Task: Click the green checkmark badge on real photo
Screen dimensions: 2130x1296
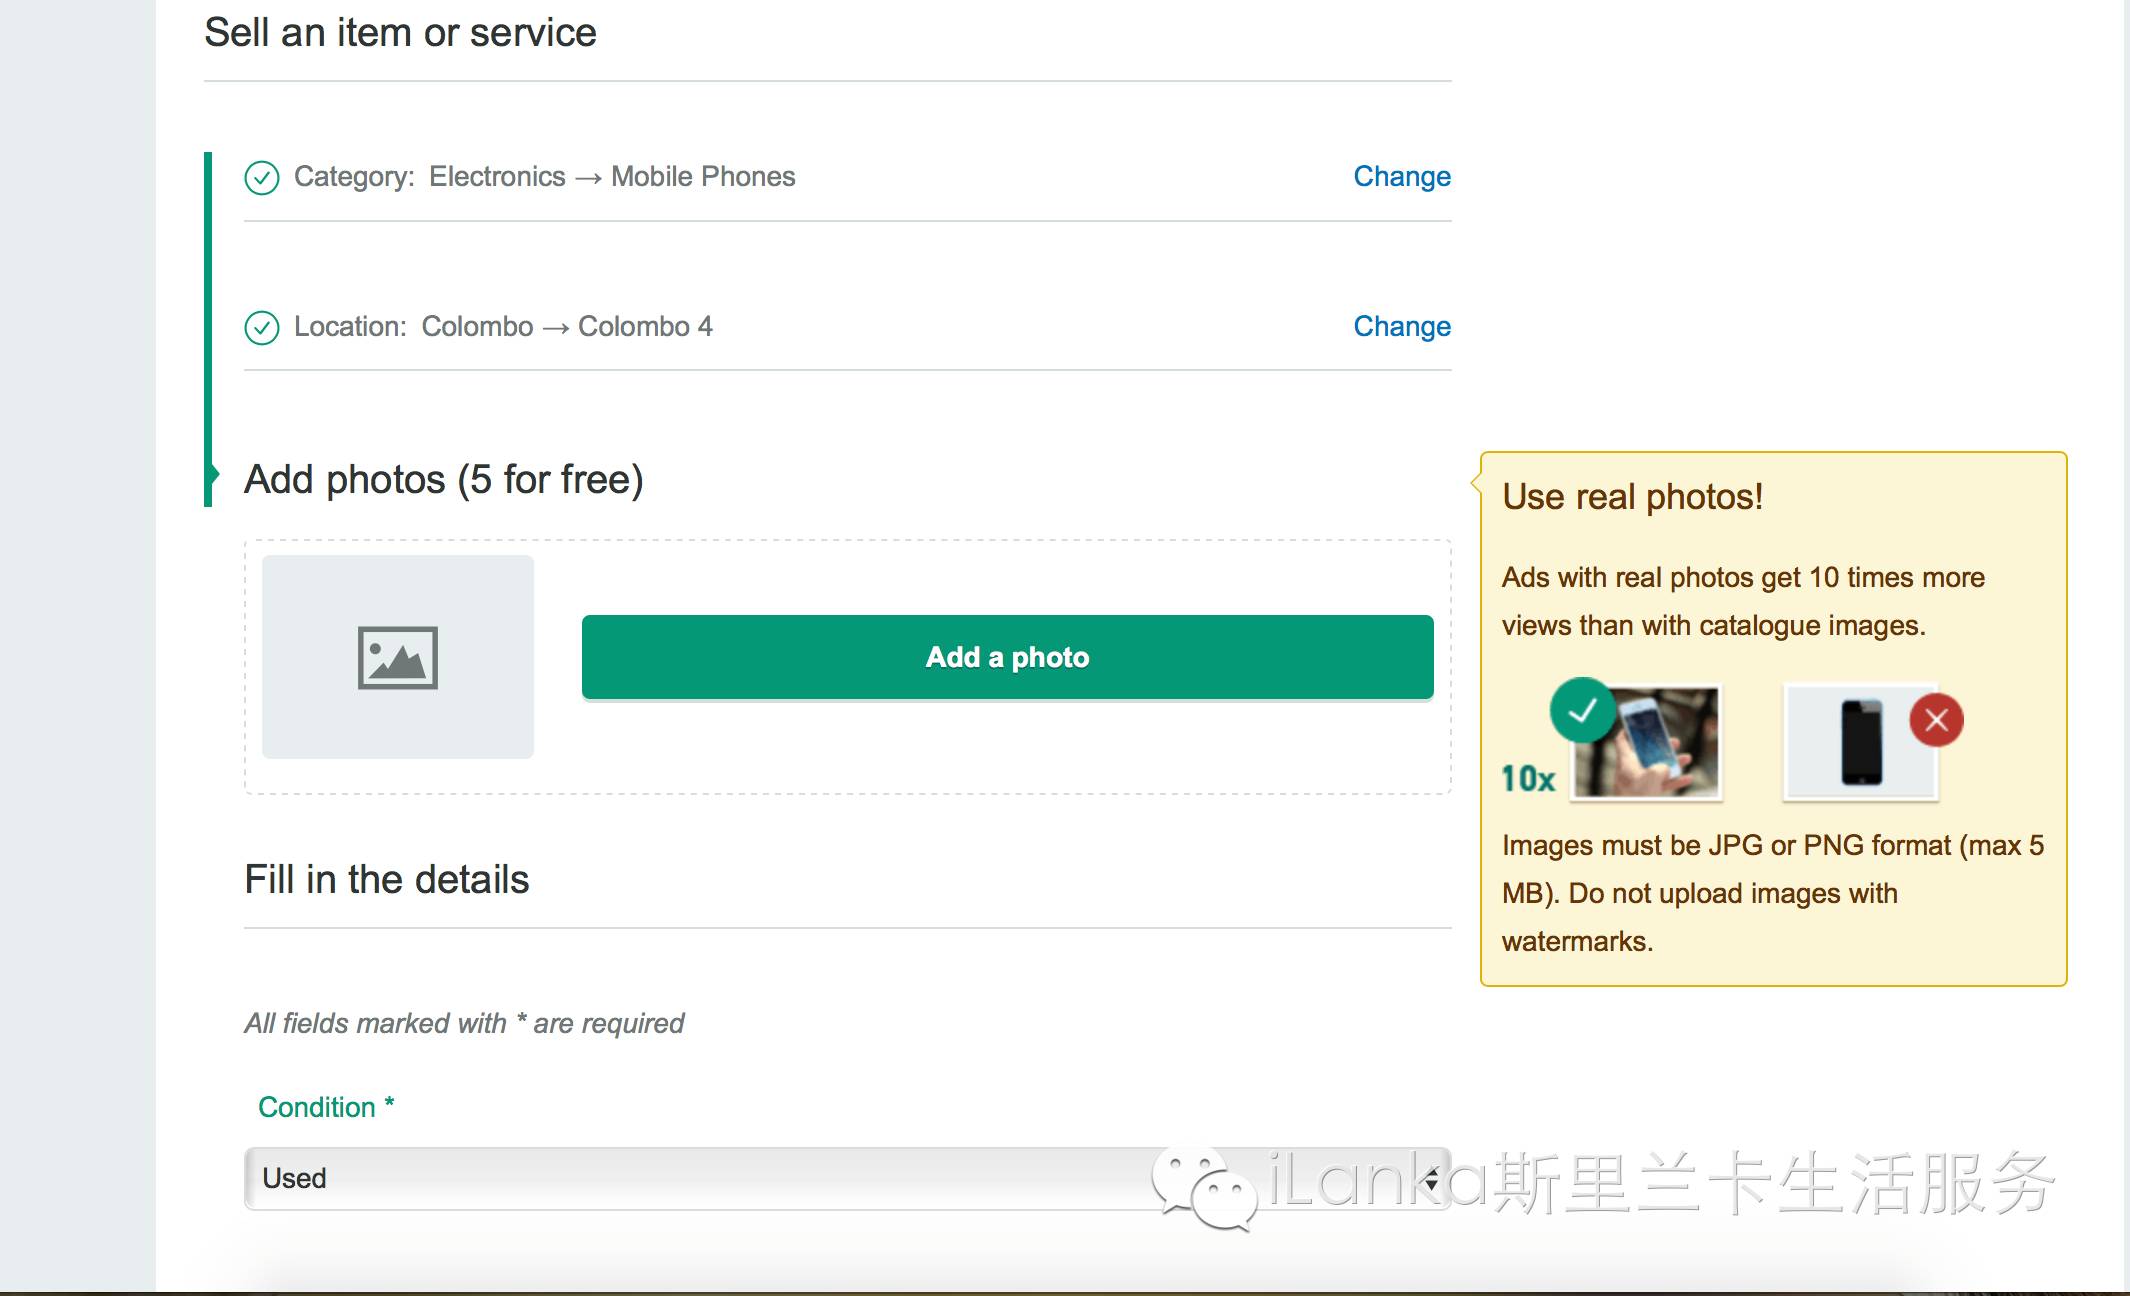Action: pos(1582,711)
